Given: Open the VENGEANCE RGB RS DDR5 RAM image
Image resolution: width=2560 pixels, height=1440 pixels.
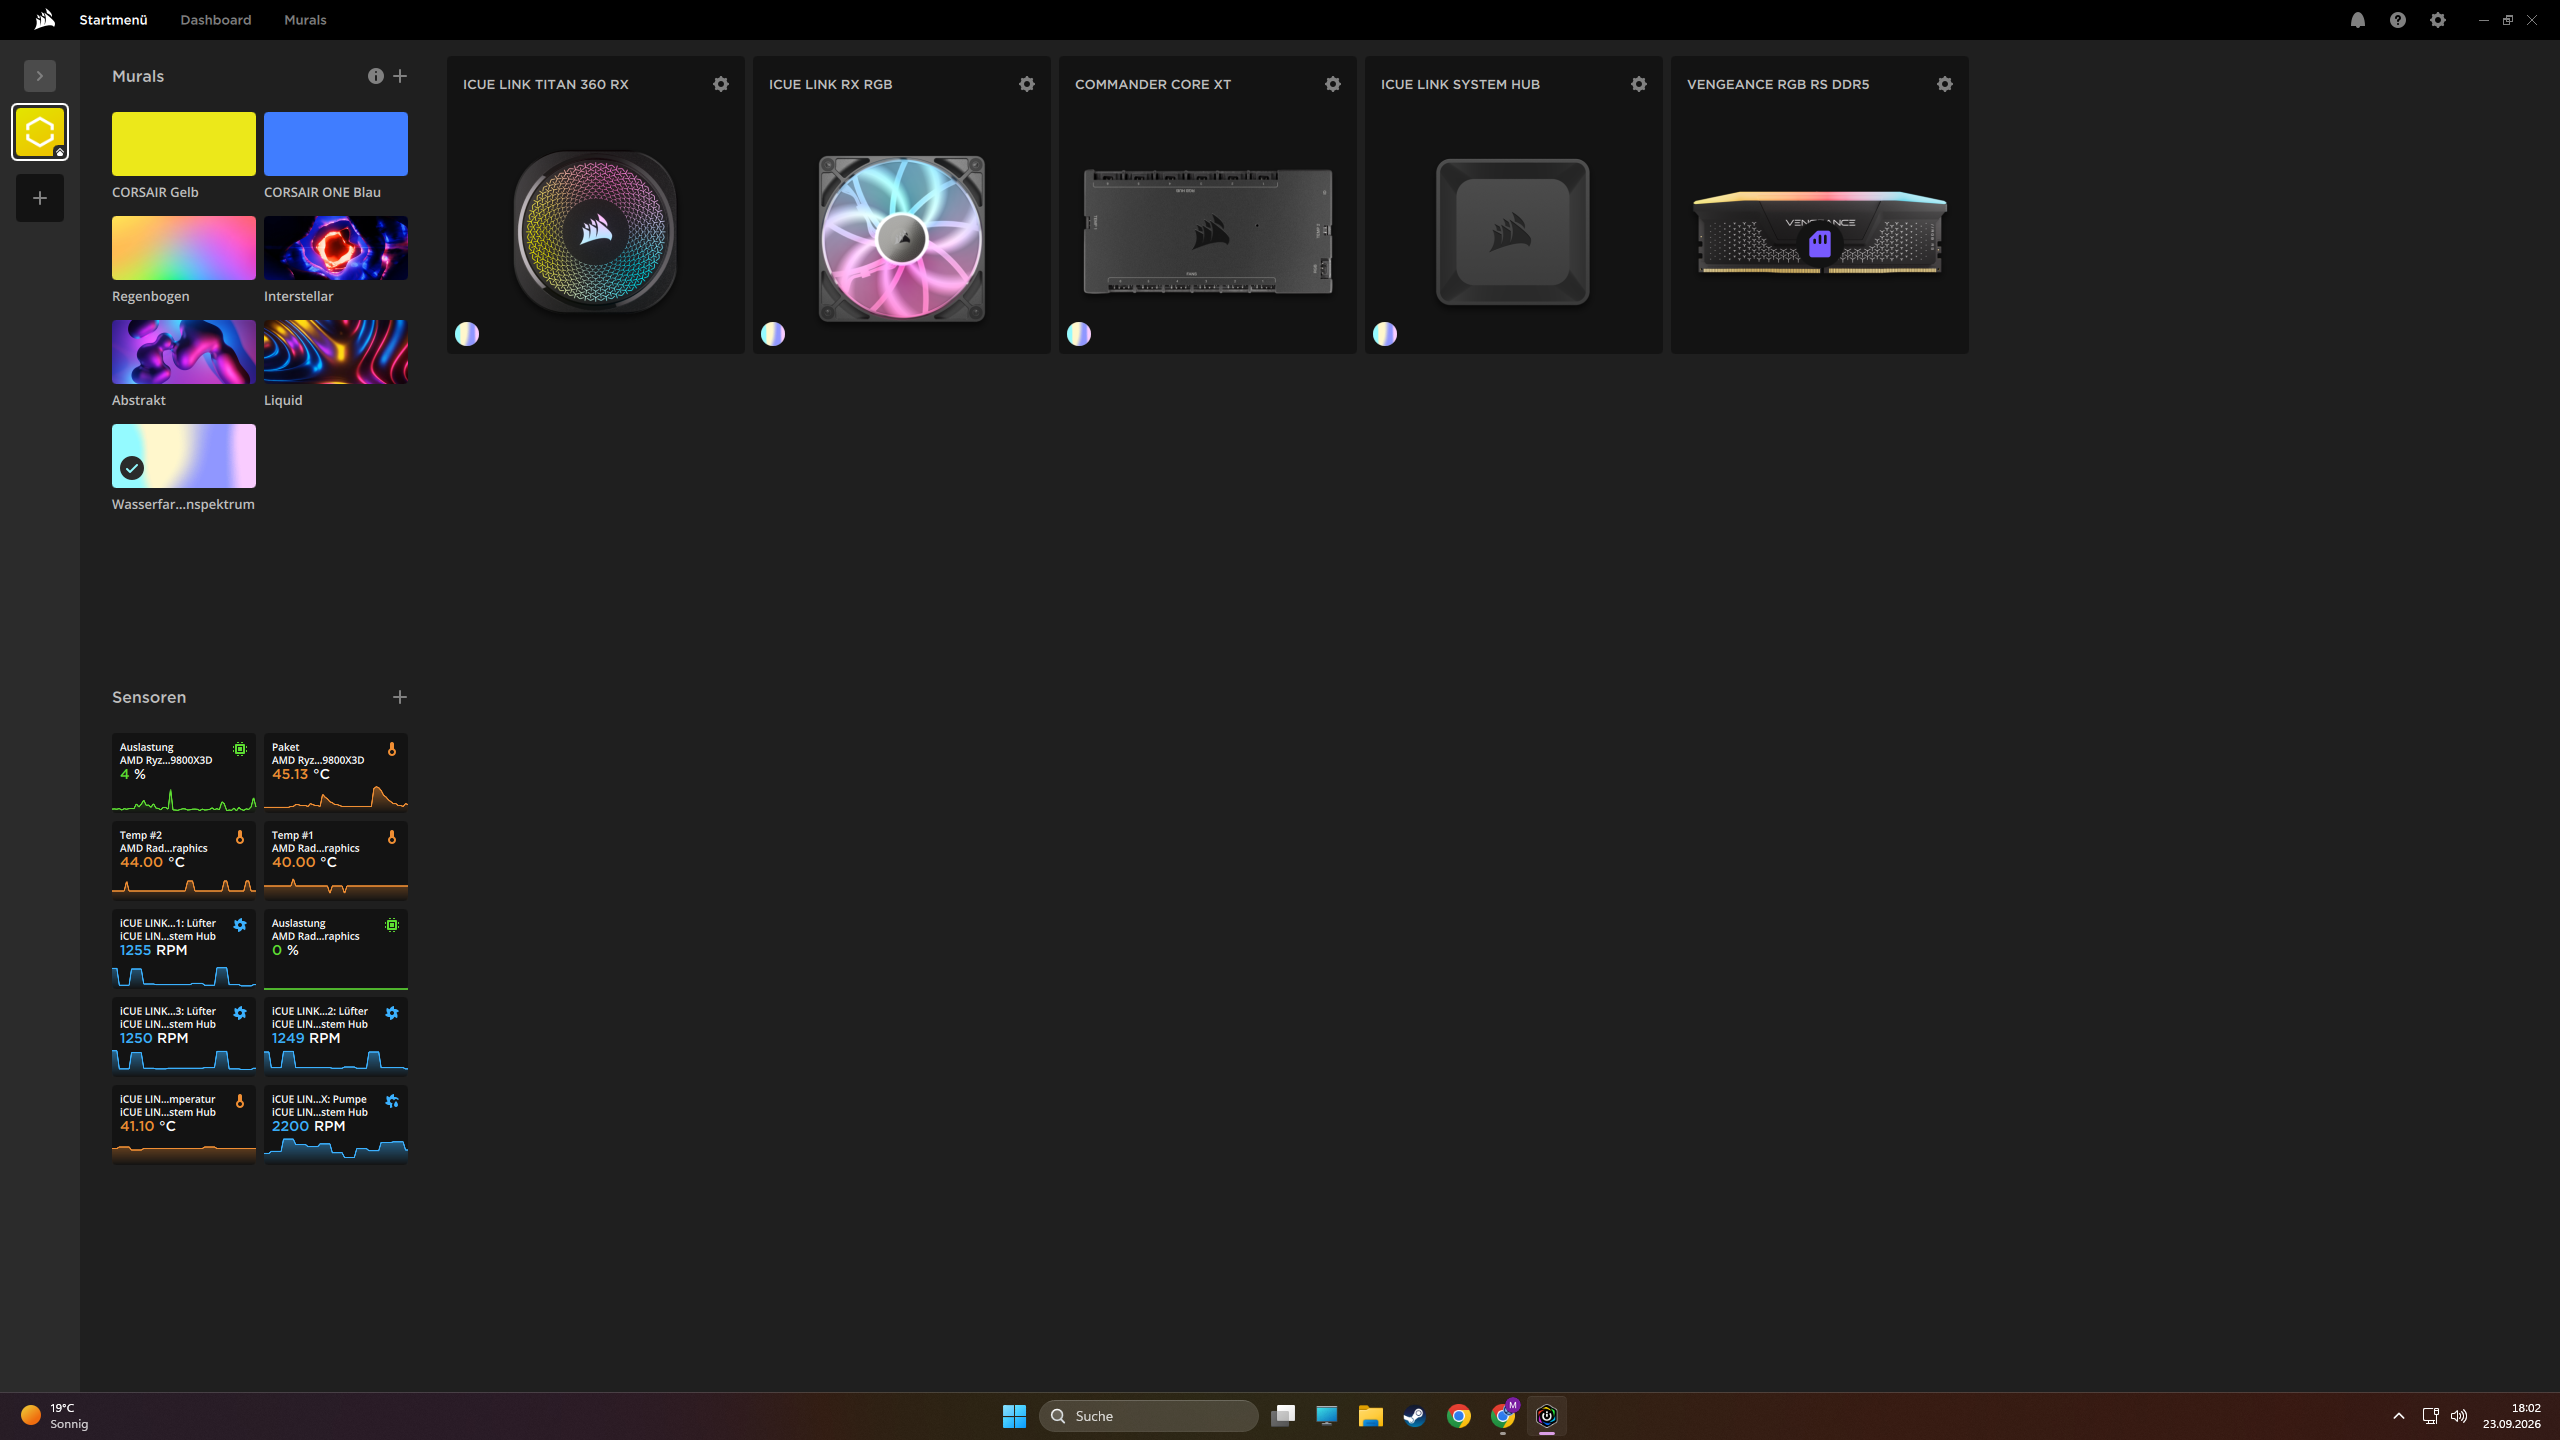Looking at the screenshot, I should [1820, 232].
